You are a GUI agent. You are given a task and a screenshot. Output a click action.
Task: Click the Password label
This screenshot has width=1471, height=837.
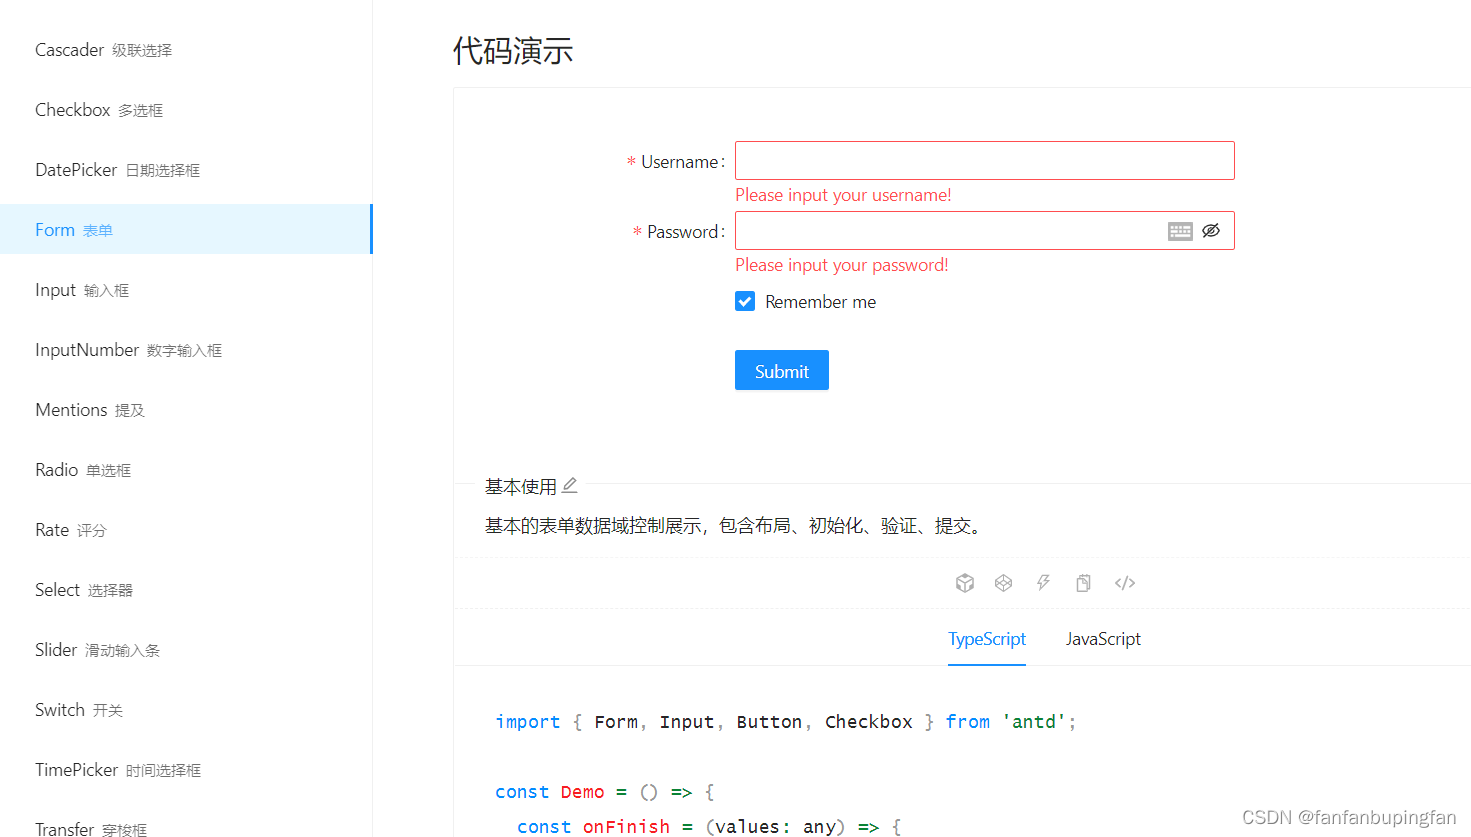point(682,232)
